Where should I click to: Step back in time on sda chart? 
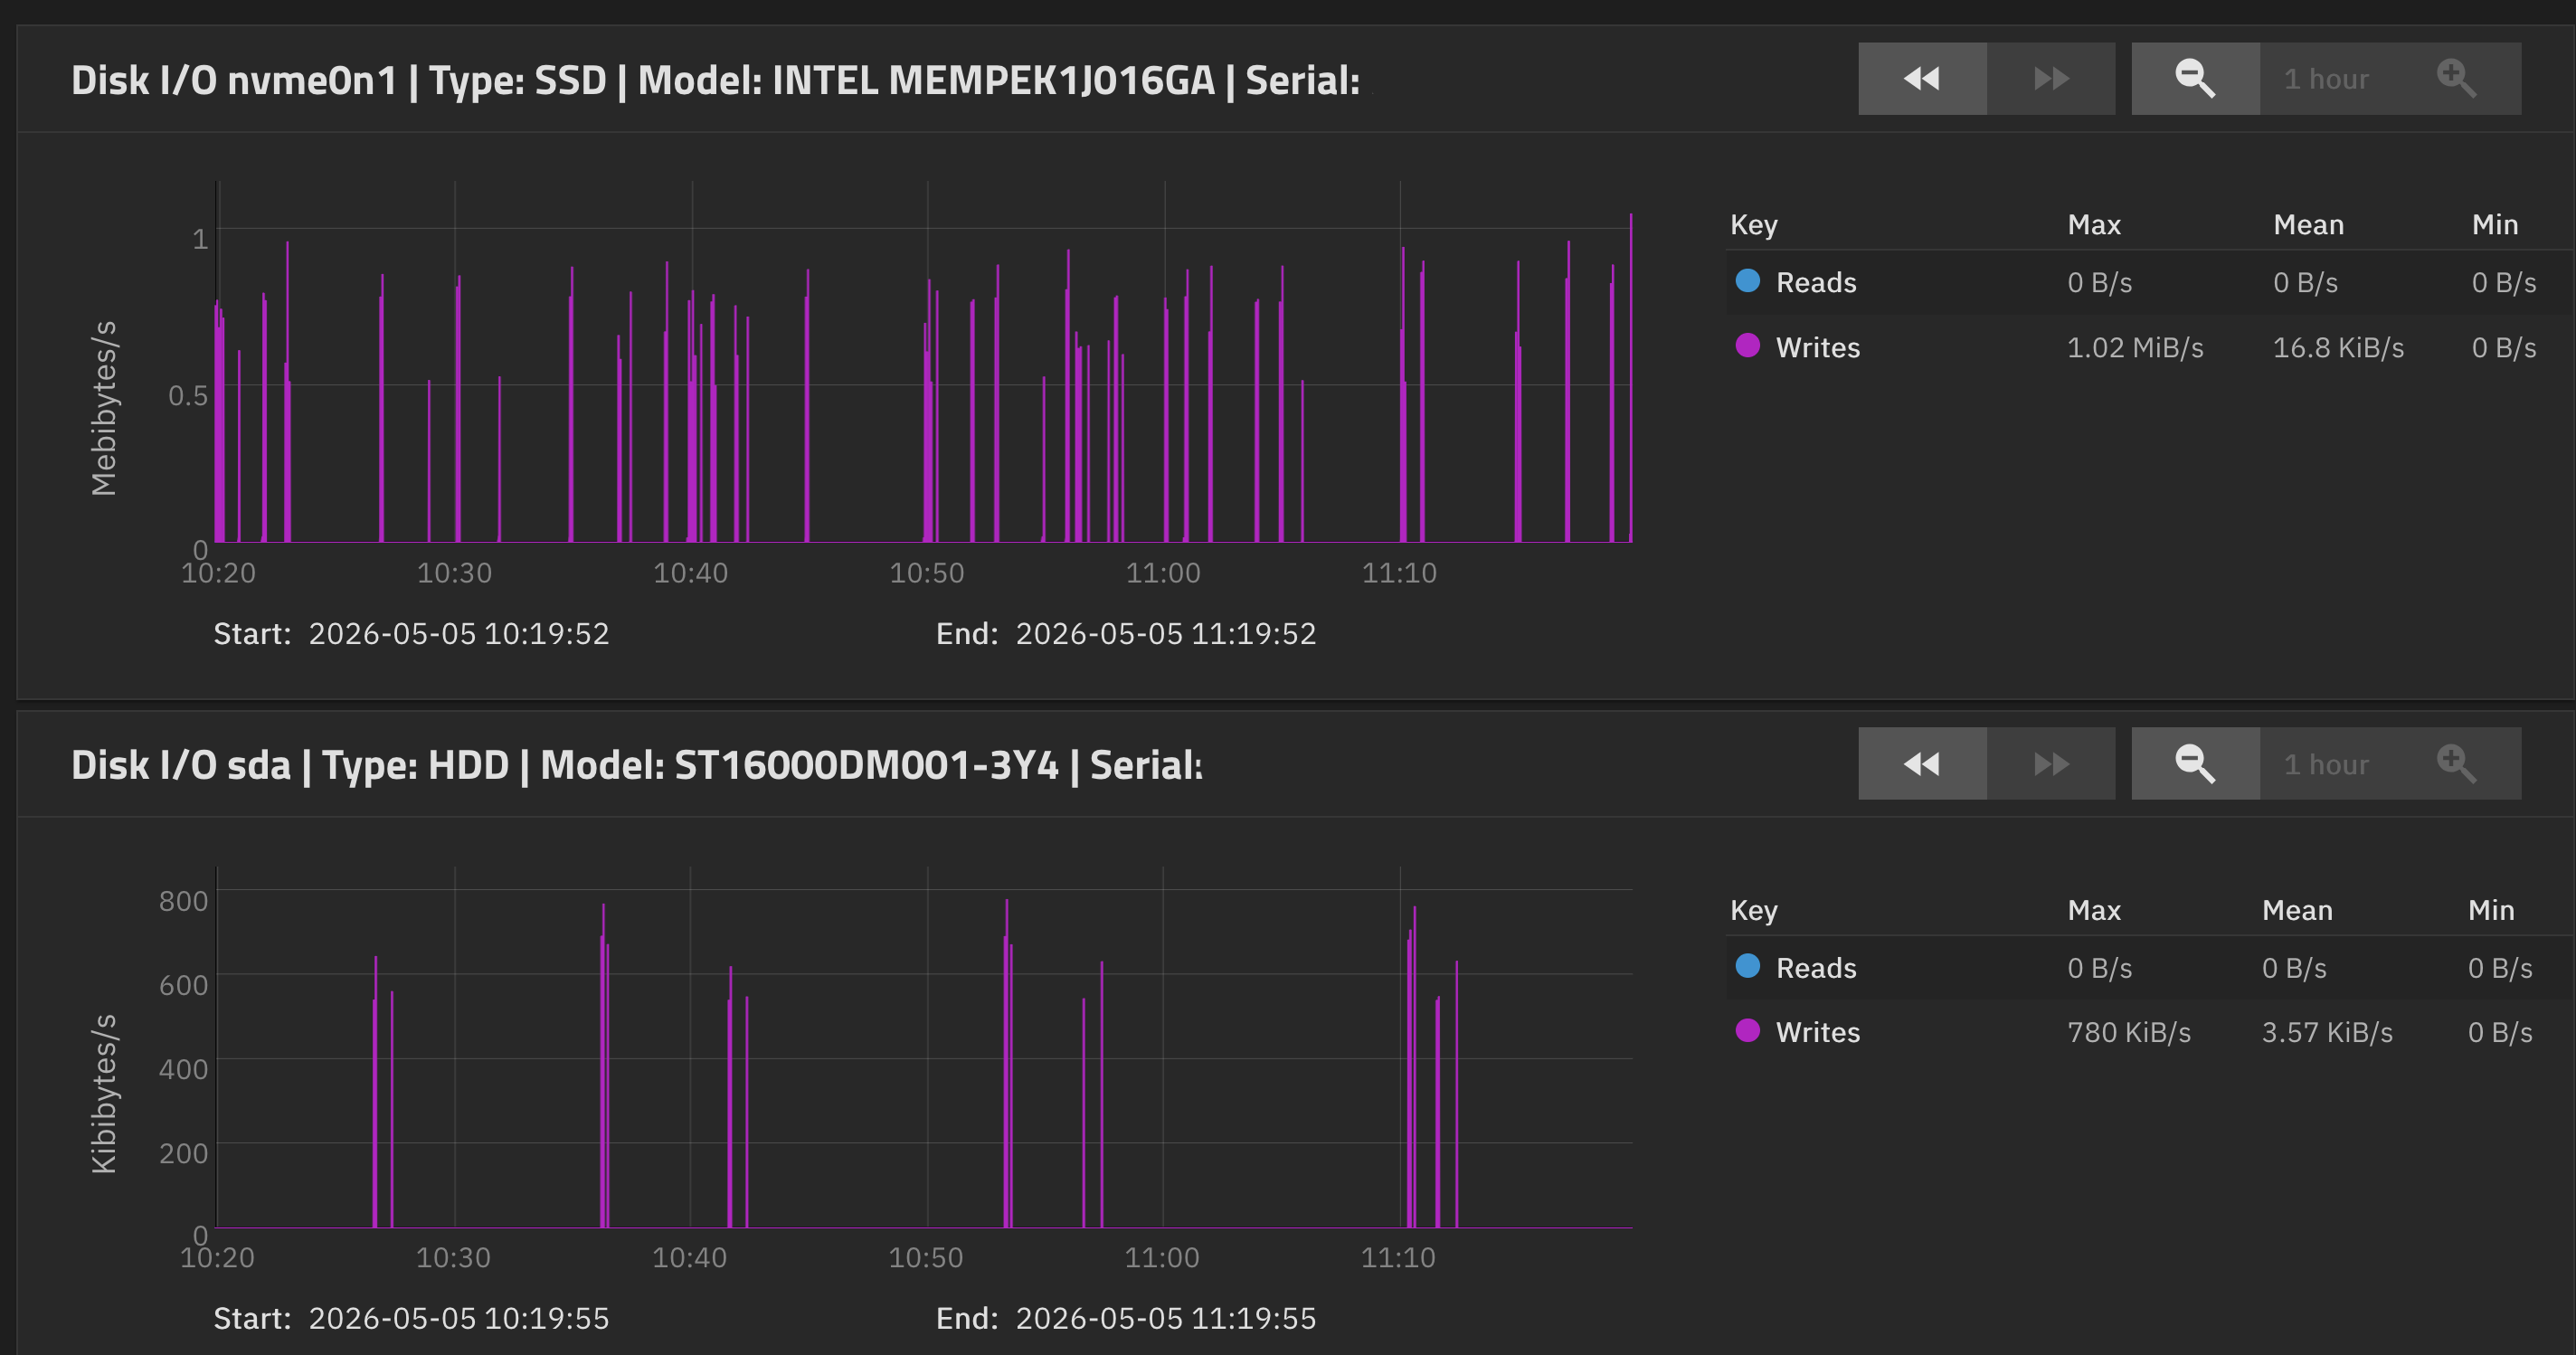(x=1922, y=764)
